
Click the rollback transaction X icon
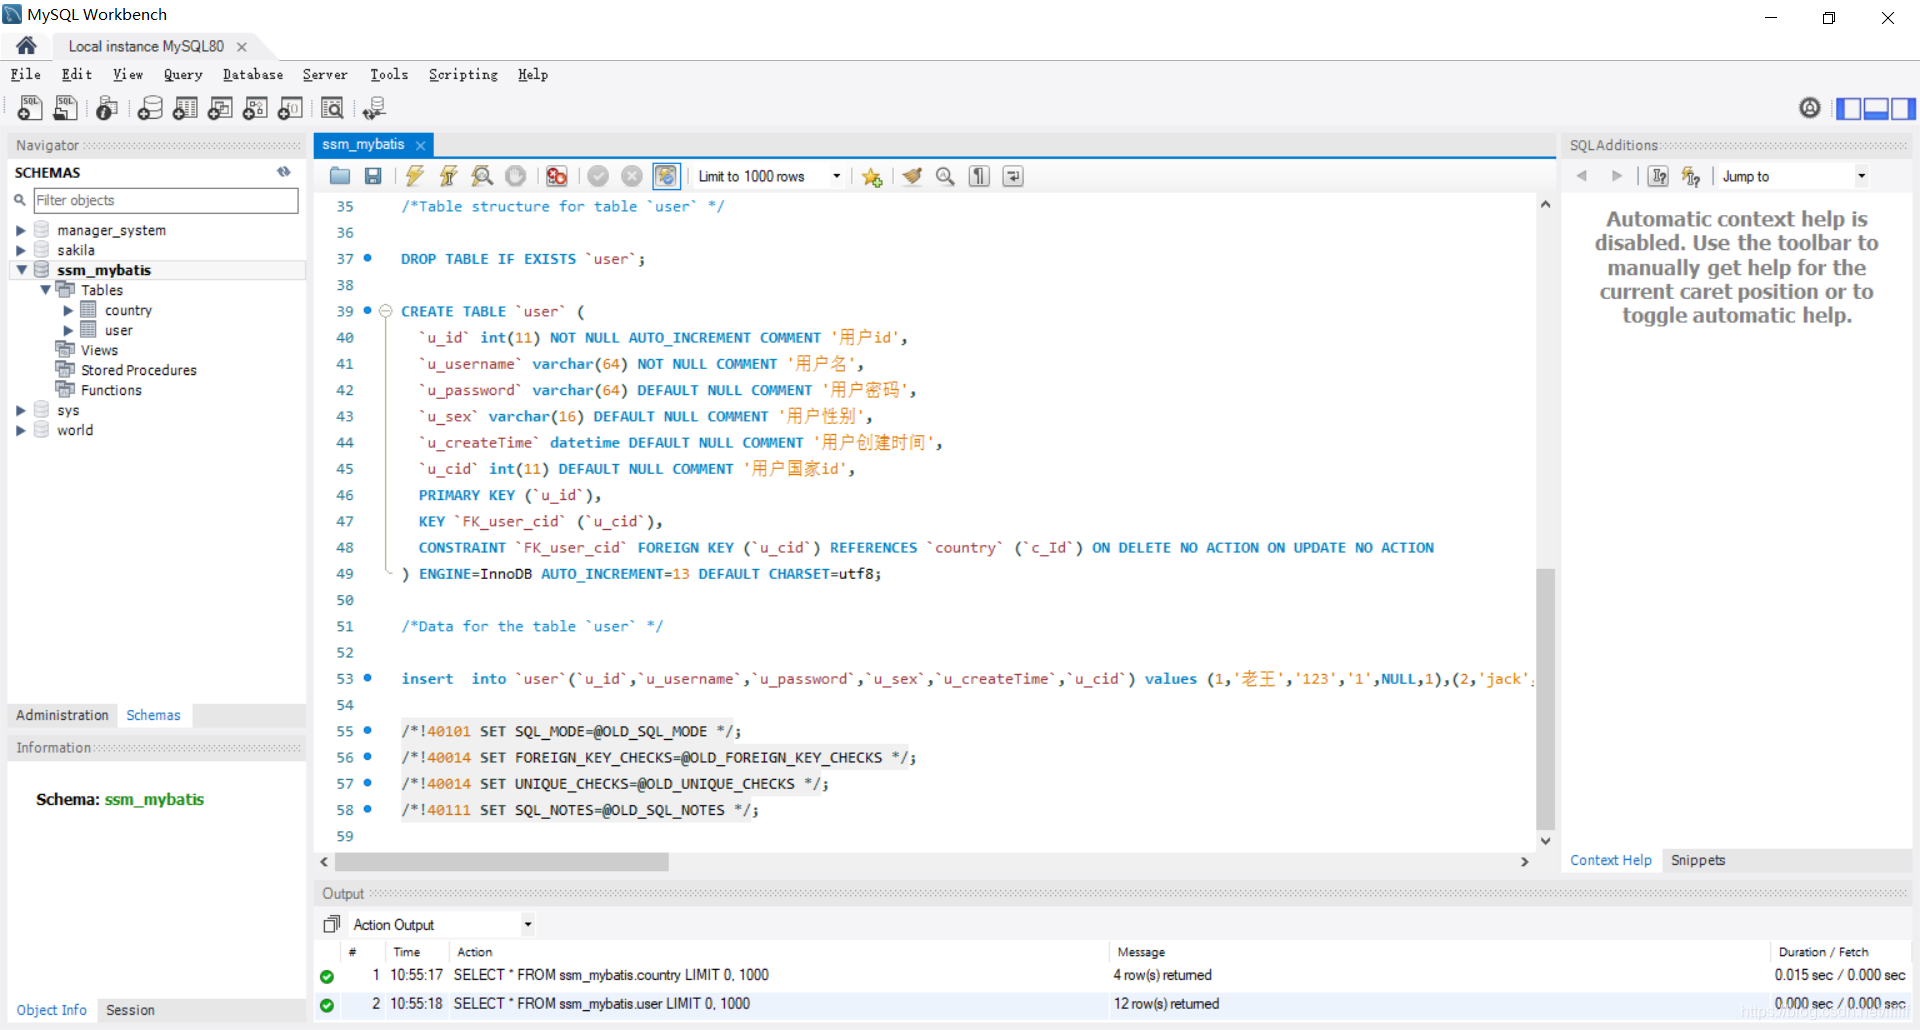(x=632, y=176)
